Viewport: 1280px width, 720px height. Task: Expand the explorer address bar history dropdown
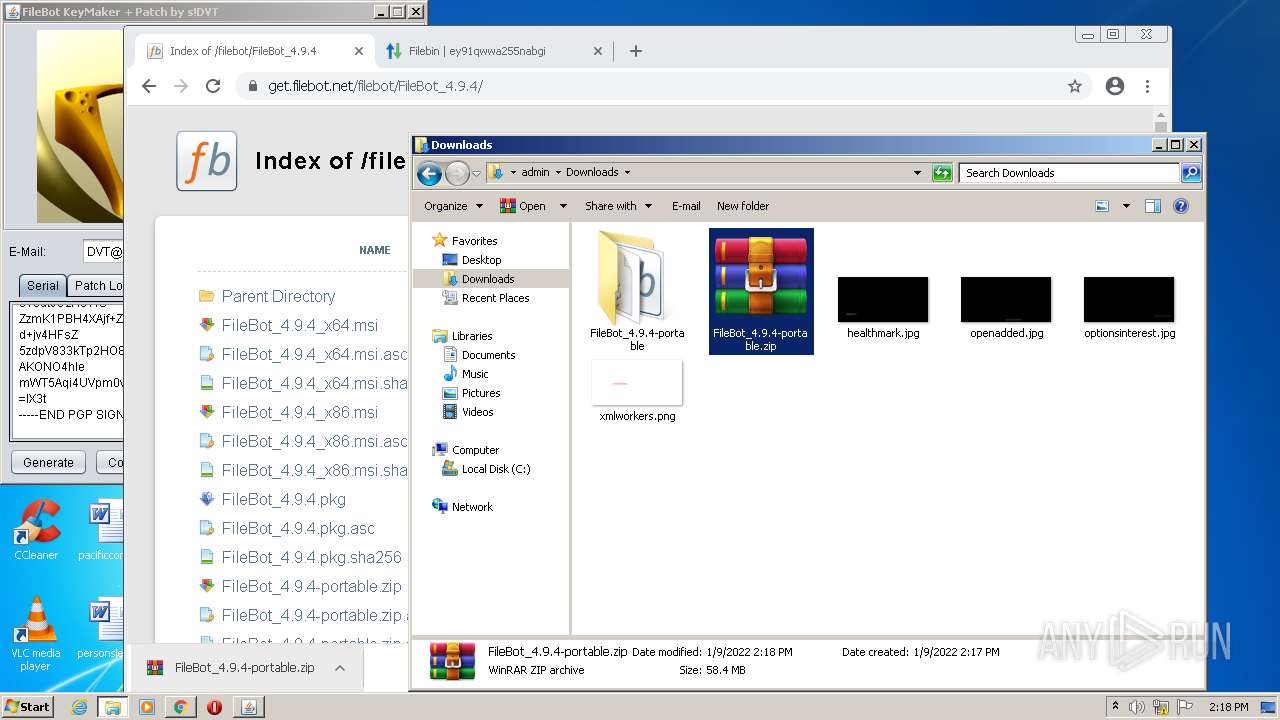click(x=917, y=173)
